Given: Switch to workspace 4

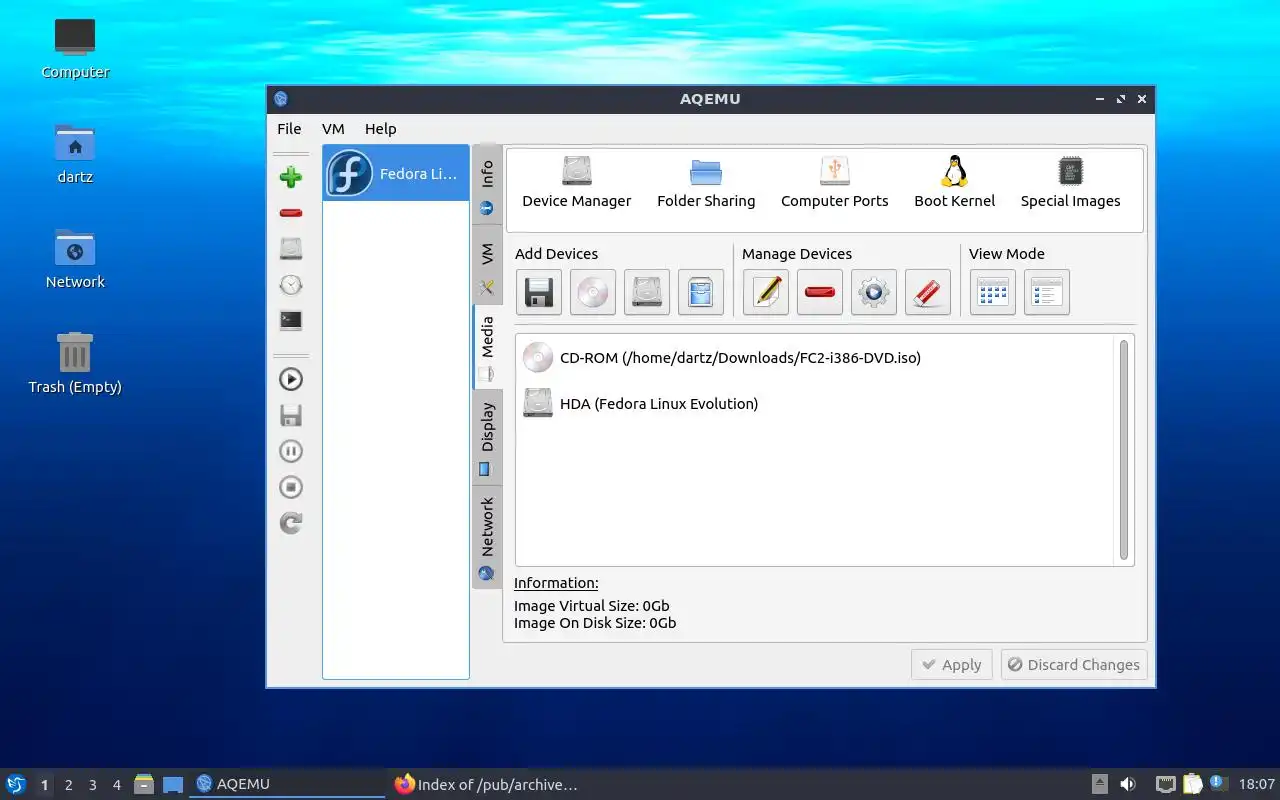Looking at the screenshot, I should point(116,785).
